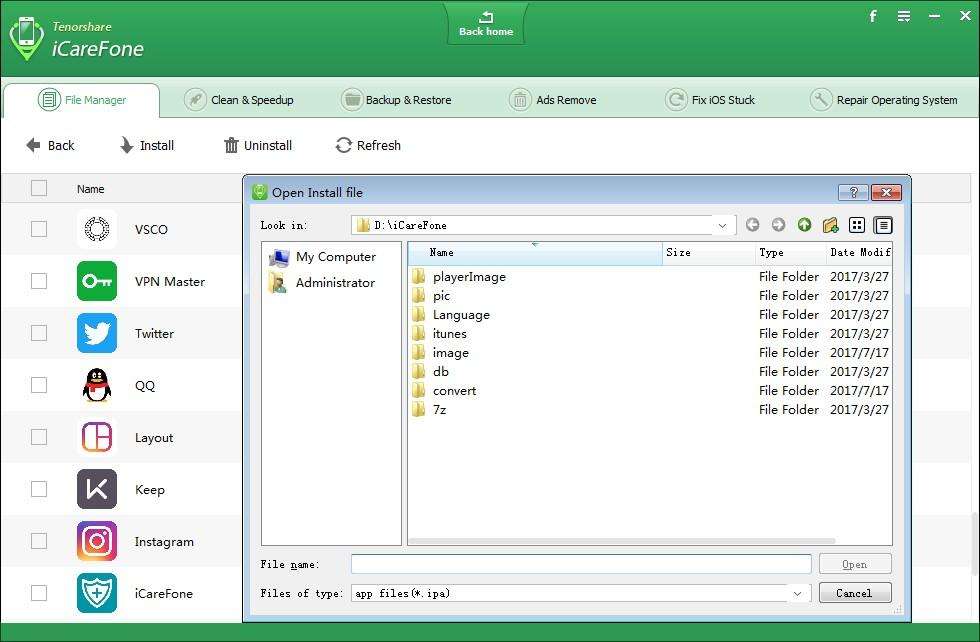Go to parent directory with up arrow
This screenshot has height=642, width=980.
tap(804, 225)
